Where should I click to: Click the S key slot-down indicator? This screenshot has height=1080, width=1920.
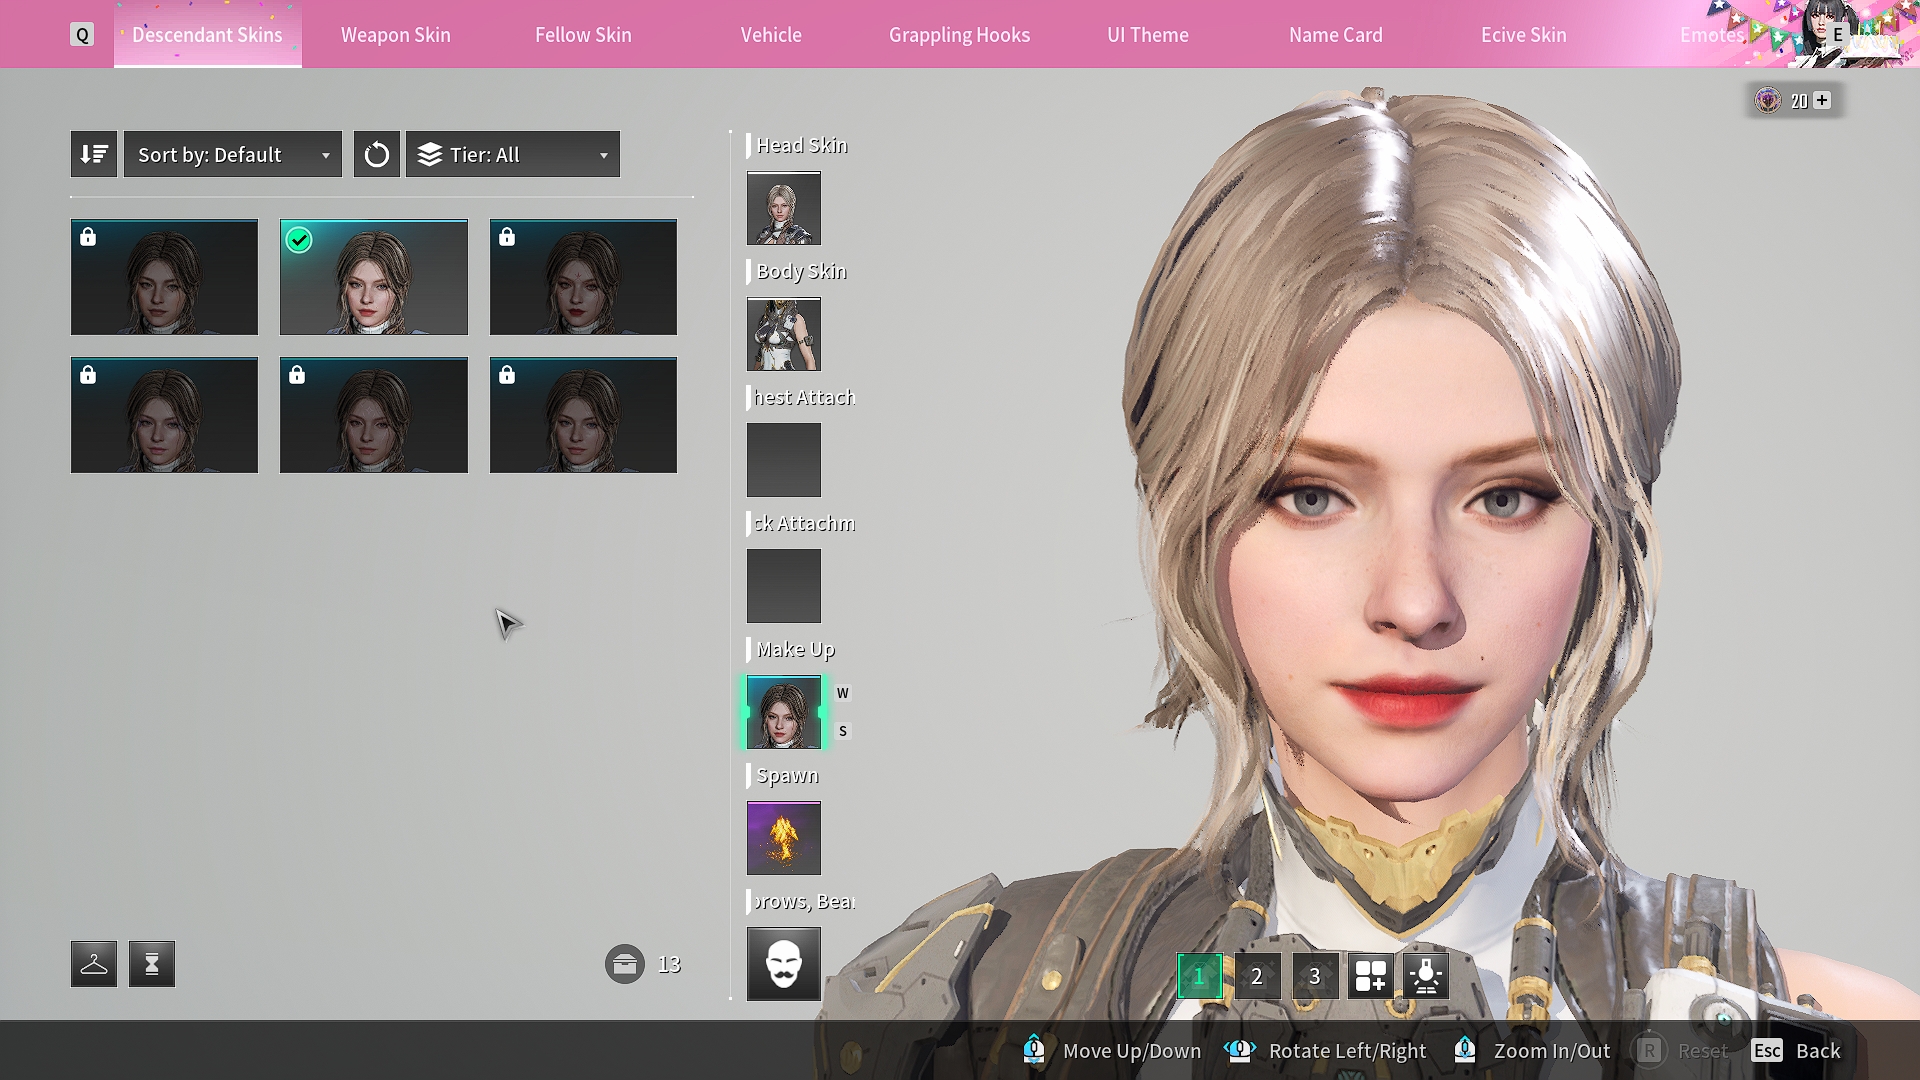(x=843, y=731)
